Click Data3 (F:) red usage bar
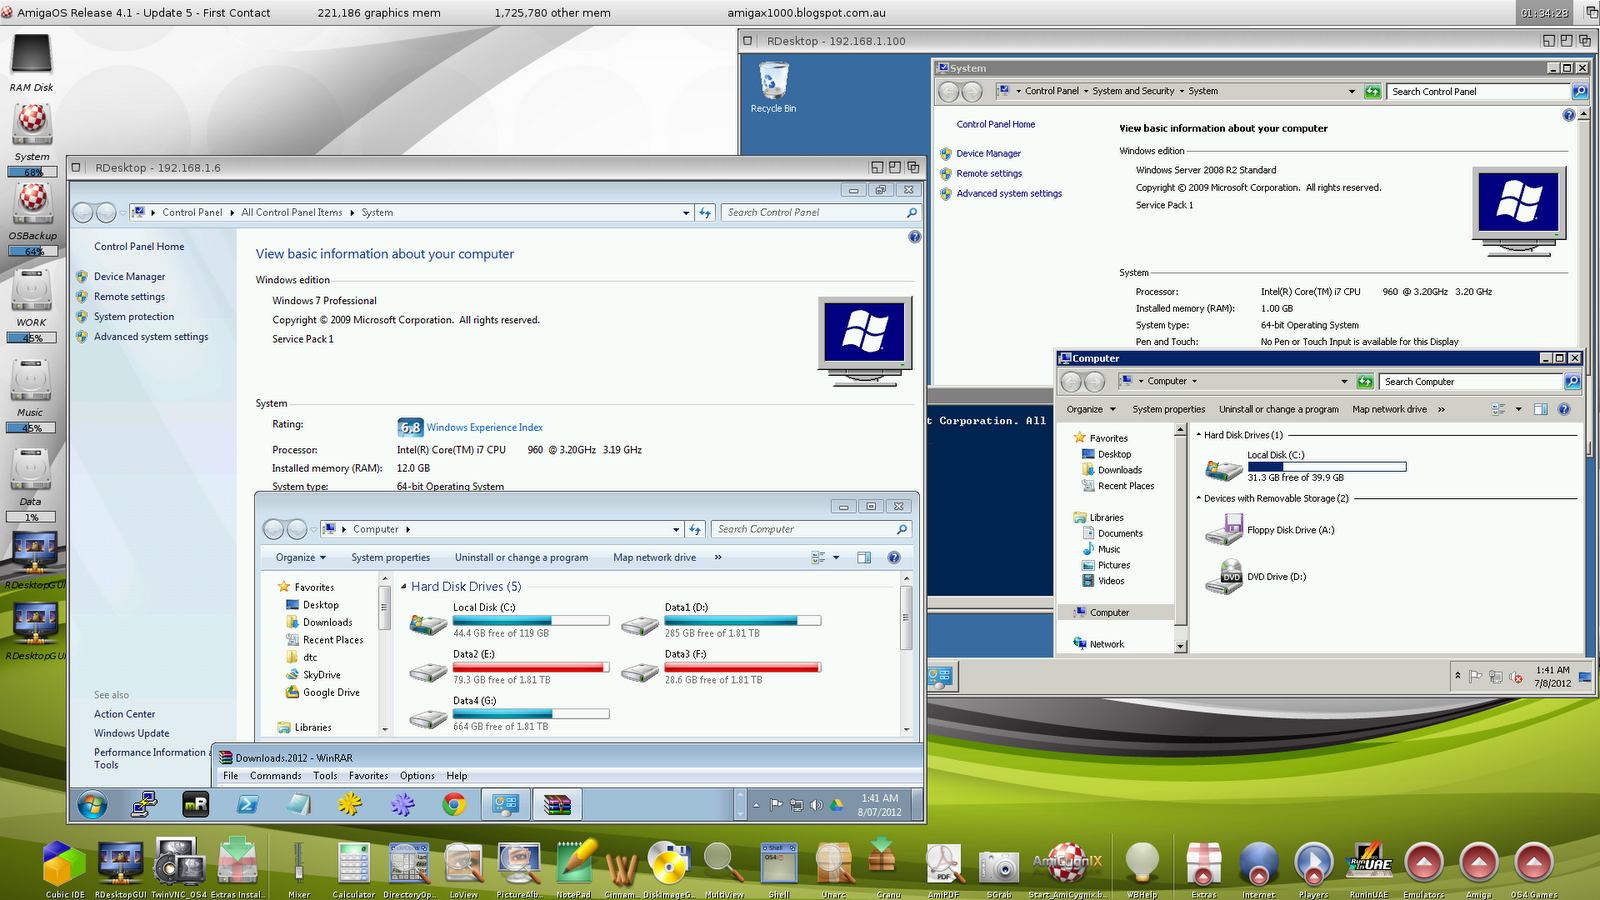This screenshot has width=1600, height=900. [743, 667]
